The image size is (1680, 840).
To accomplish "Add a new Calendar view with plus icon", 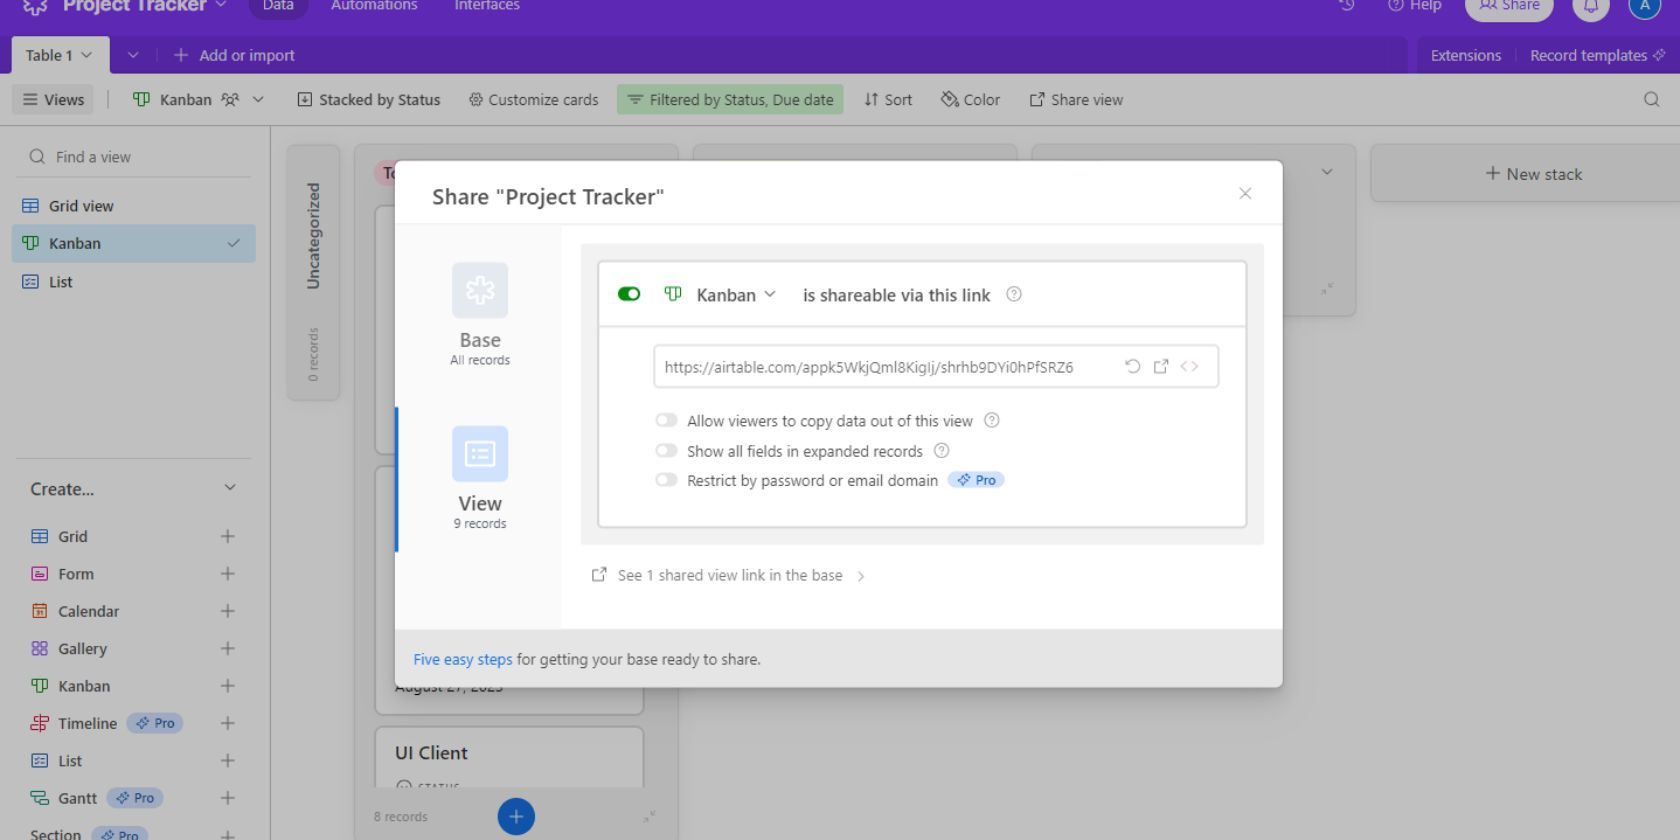I will click(x=228, y=611).
